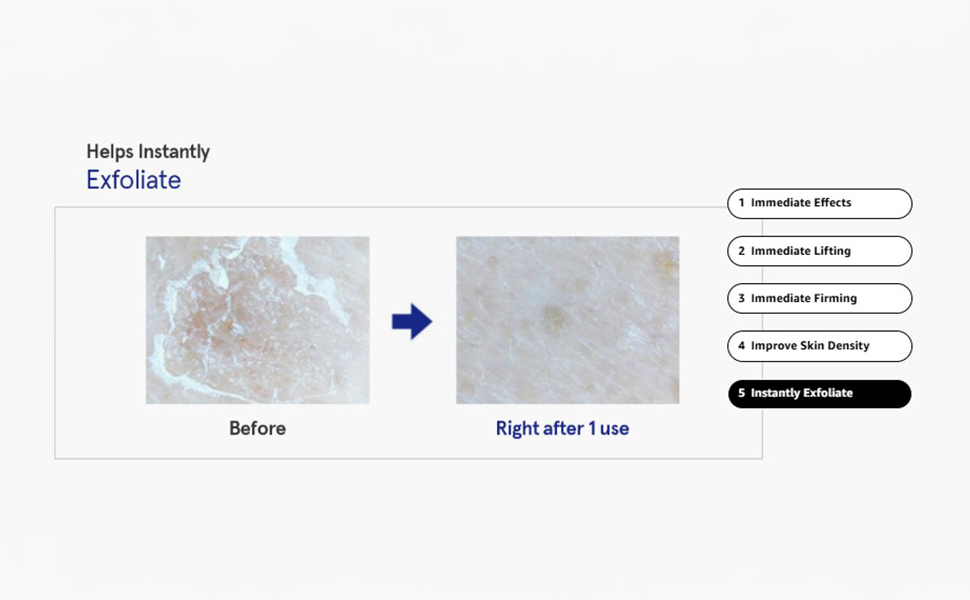This screenshot has width=970, height=600.
Task: Click the "Before" caption
Action: [257, 428]
